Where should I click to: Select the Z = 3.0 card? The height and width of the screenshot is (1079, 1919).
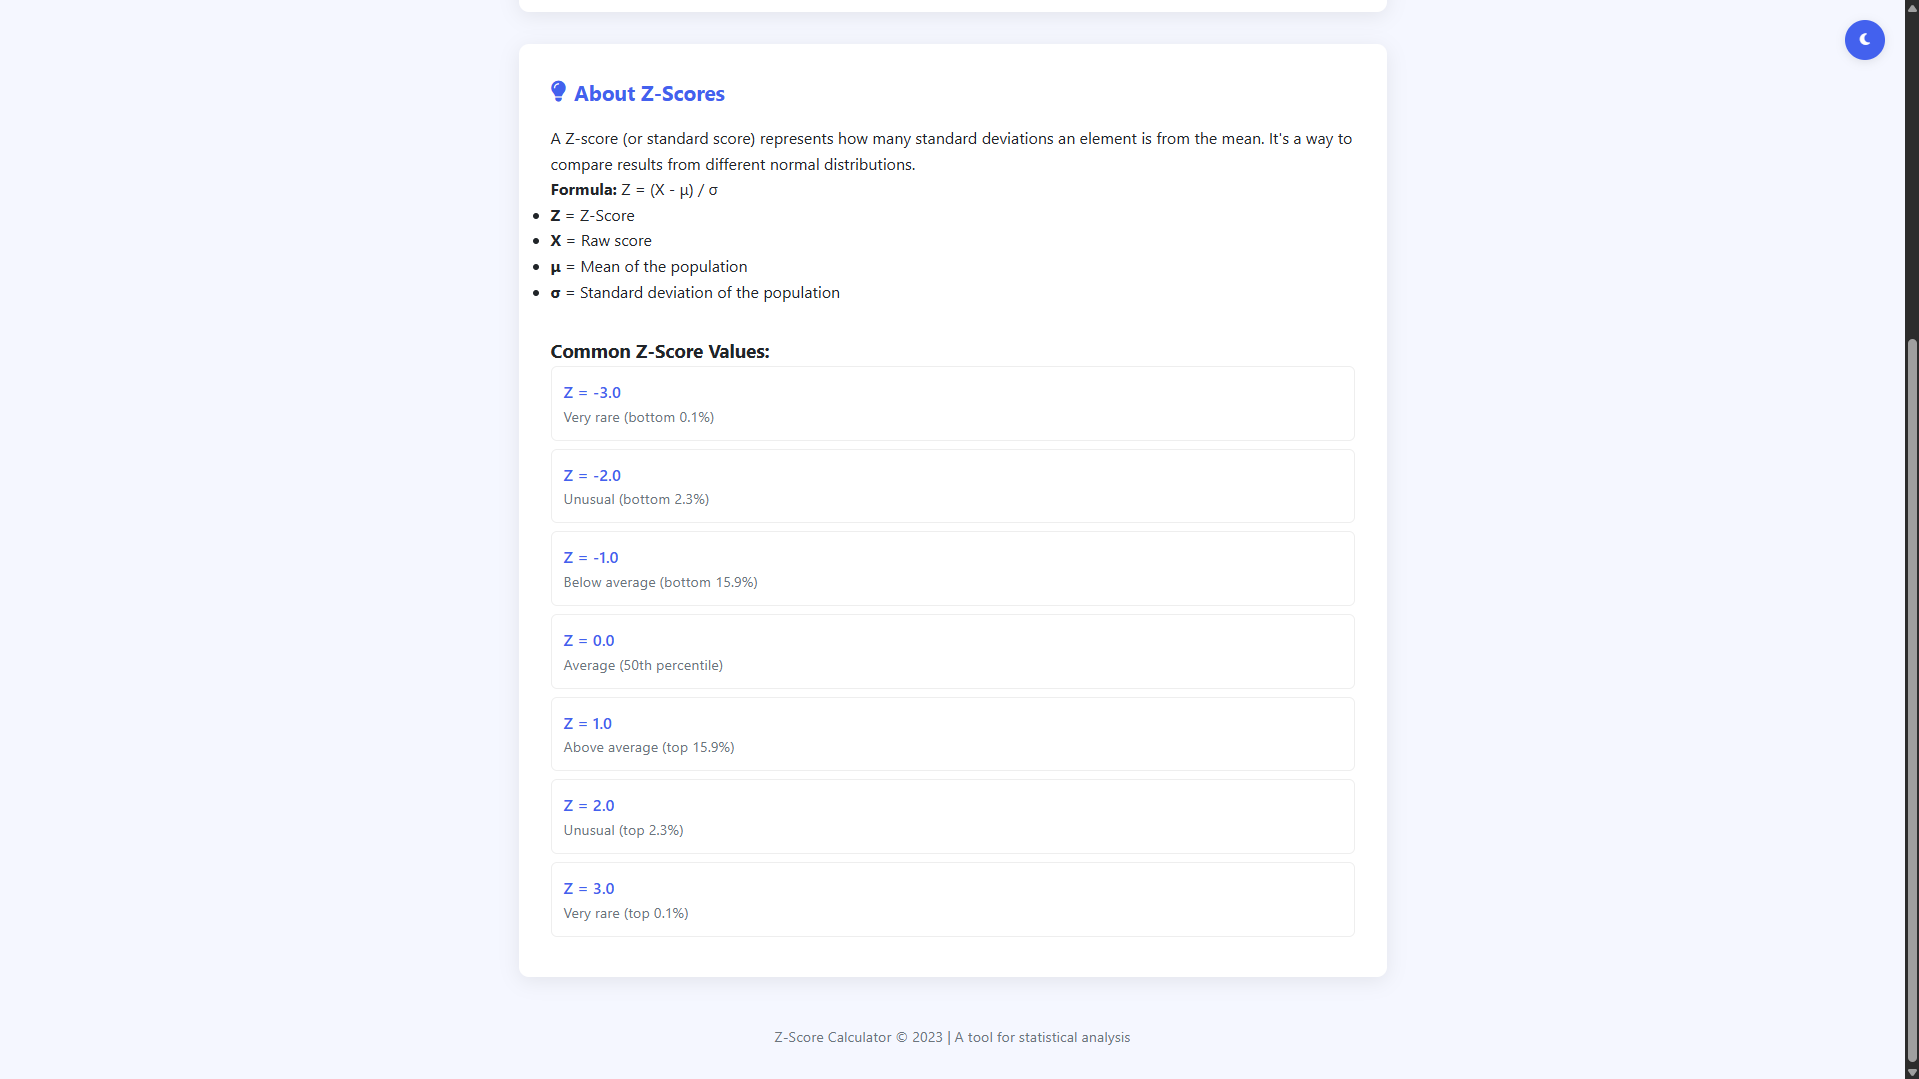pos(952,900)
